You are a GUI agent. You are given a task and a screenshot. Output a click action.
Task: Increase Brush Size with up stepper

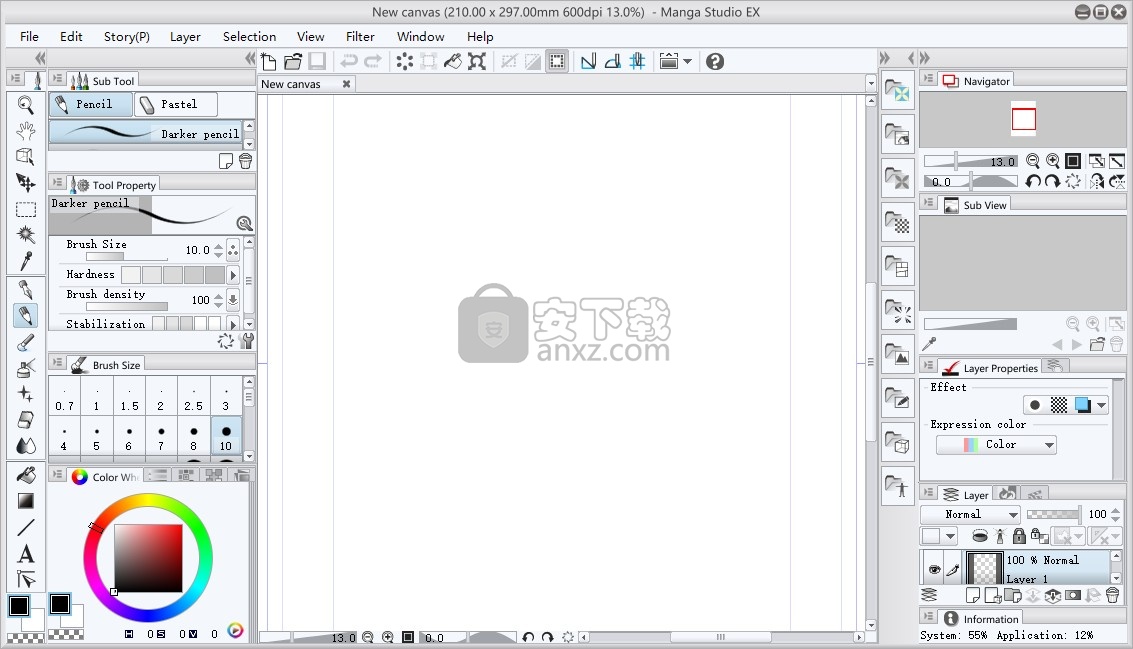[x=218, y=246]
